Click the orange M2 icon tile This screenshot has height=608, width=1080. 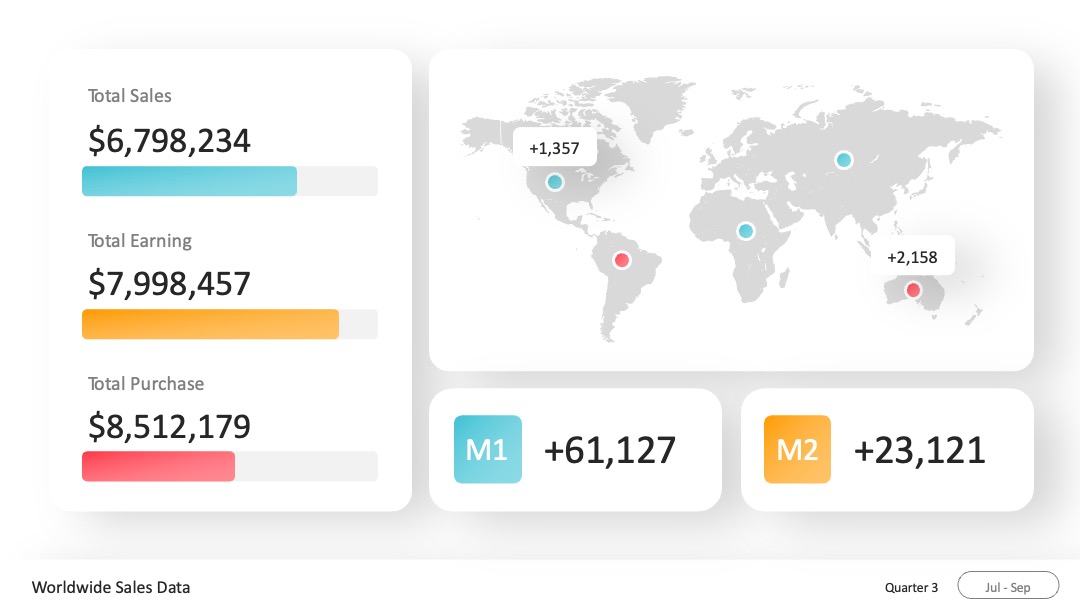pos(798,449)
